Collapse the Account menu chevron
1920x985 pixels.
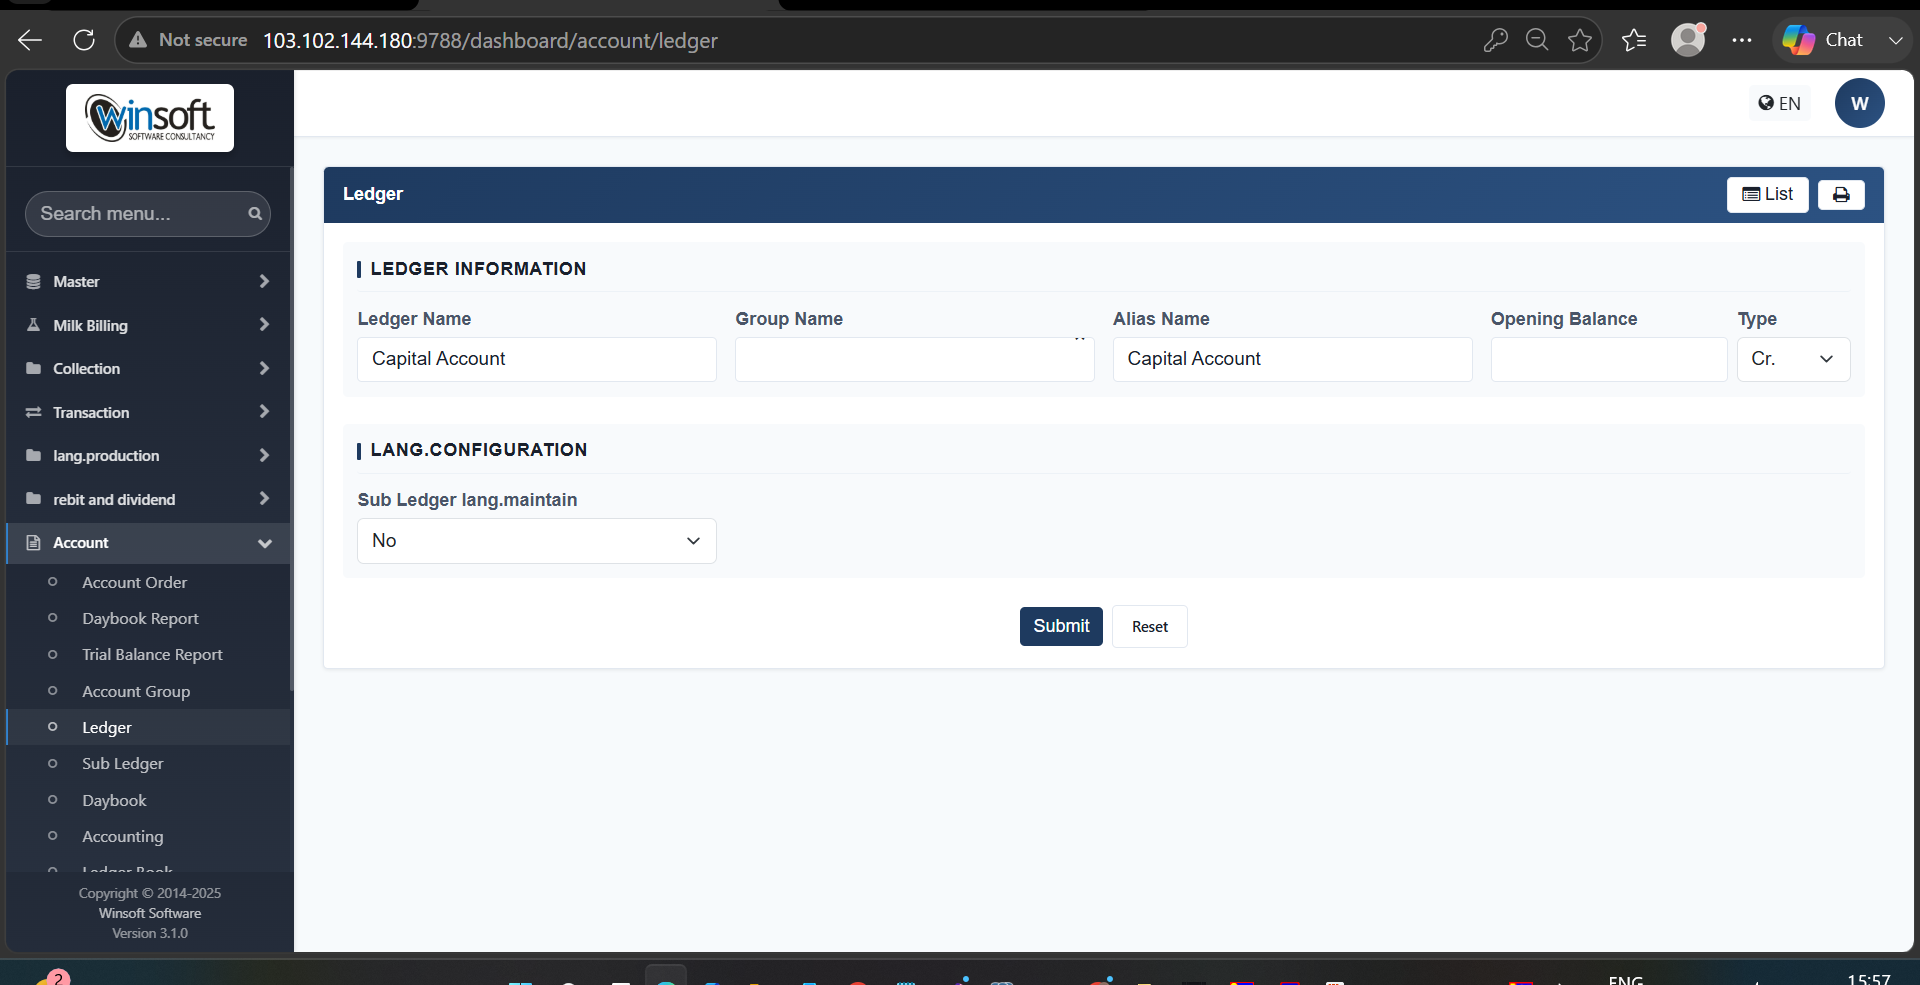pyautogui.click(x=265, y=543)
